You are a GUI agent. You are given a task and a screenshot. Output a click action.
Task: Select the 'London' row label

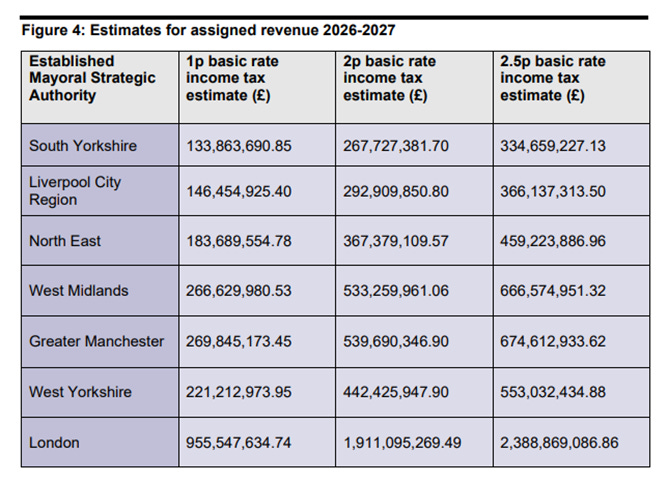[x=54, y=443]
